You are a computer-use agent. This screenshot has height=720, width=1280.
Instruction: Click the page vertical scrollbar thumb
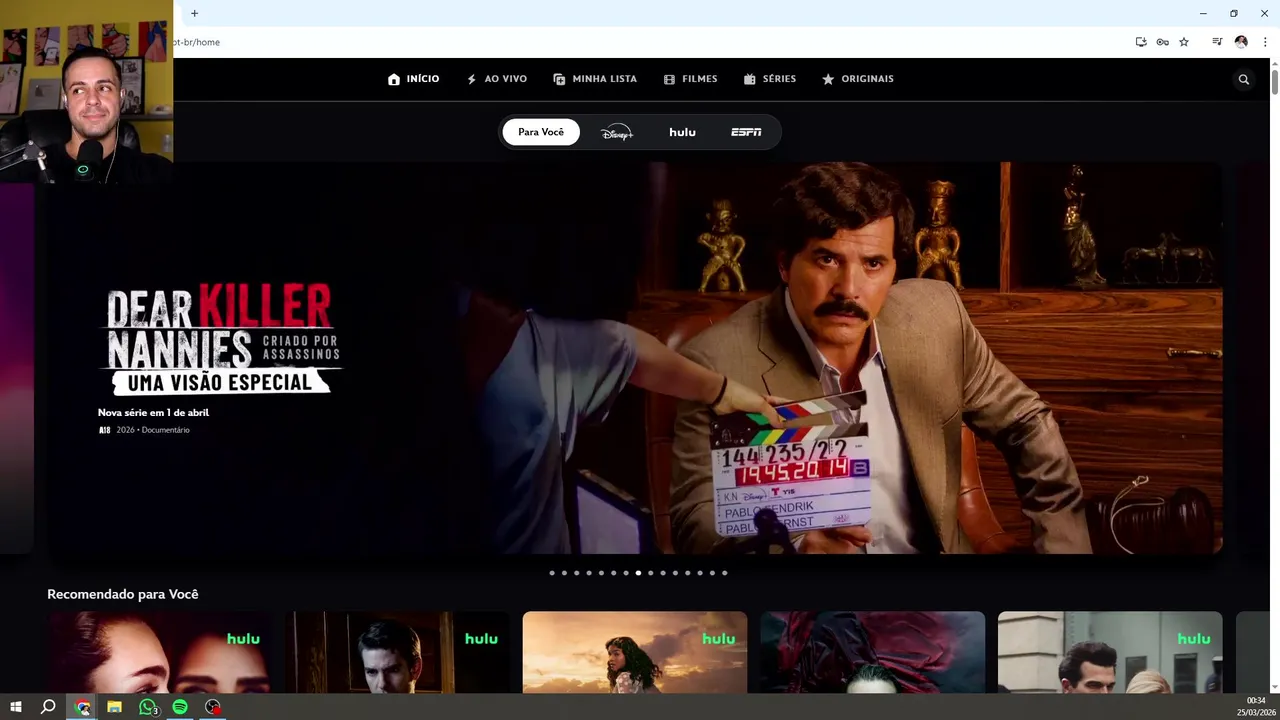1274,83
